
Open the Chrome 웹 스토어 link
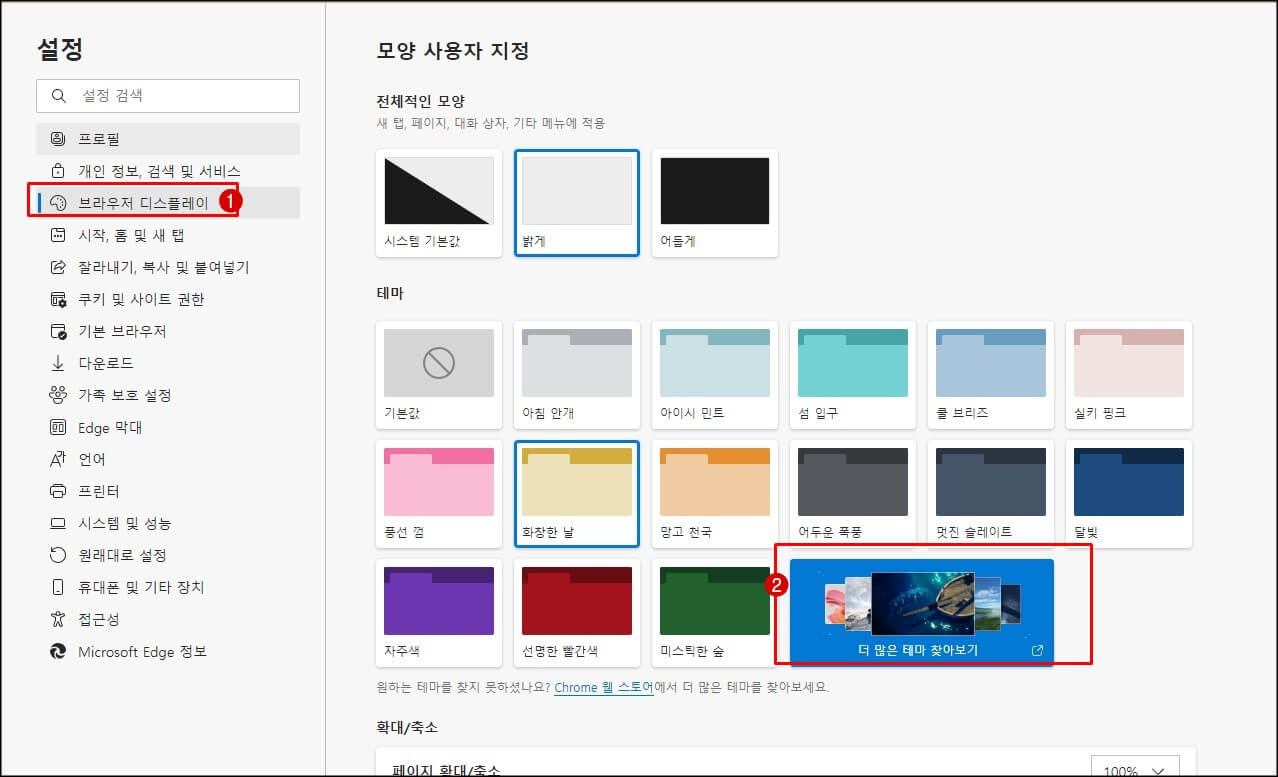point(604,688)
